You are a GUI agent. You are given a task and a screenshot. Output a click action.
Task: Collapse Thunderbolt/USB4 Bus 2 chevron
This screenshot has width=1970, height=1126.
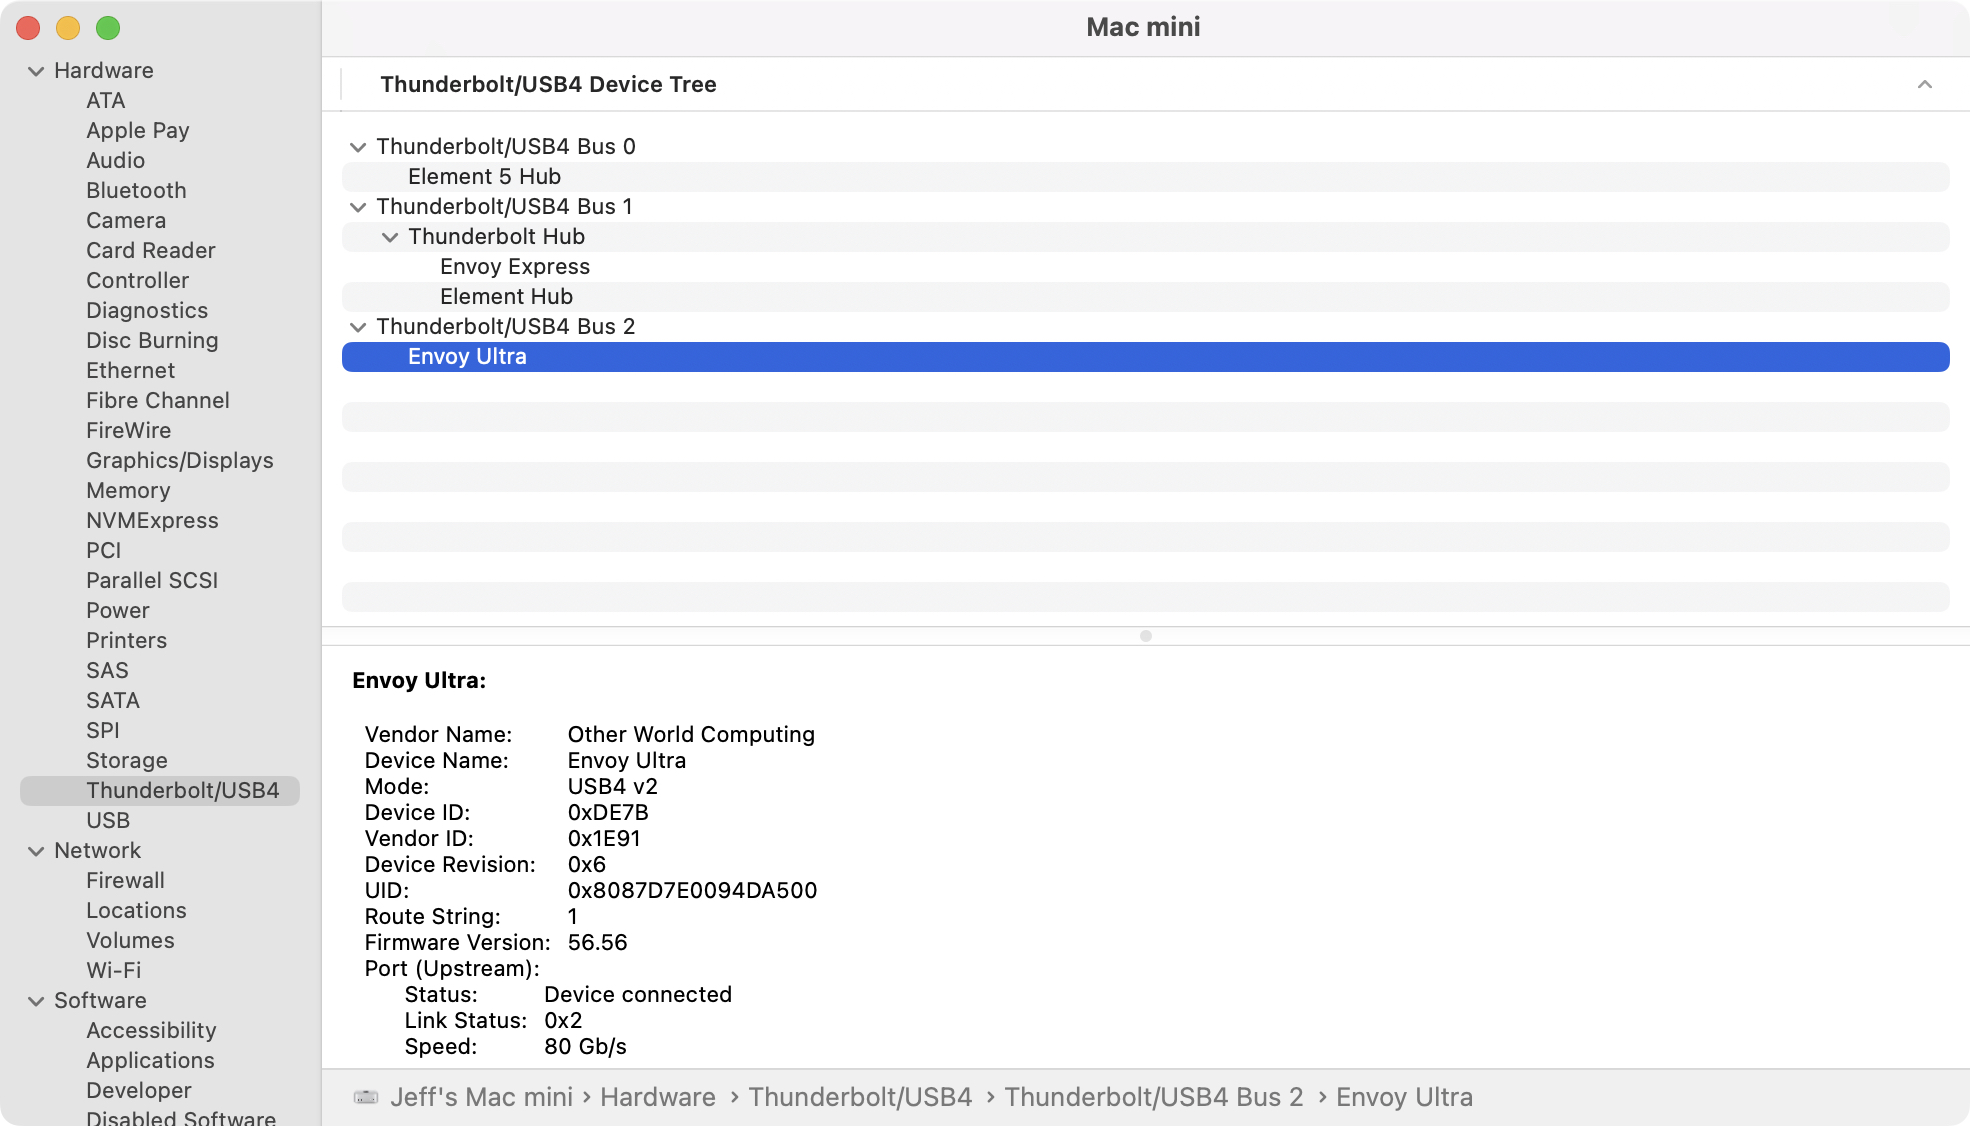tap(358, 327)
